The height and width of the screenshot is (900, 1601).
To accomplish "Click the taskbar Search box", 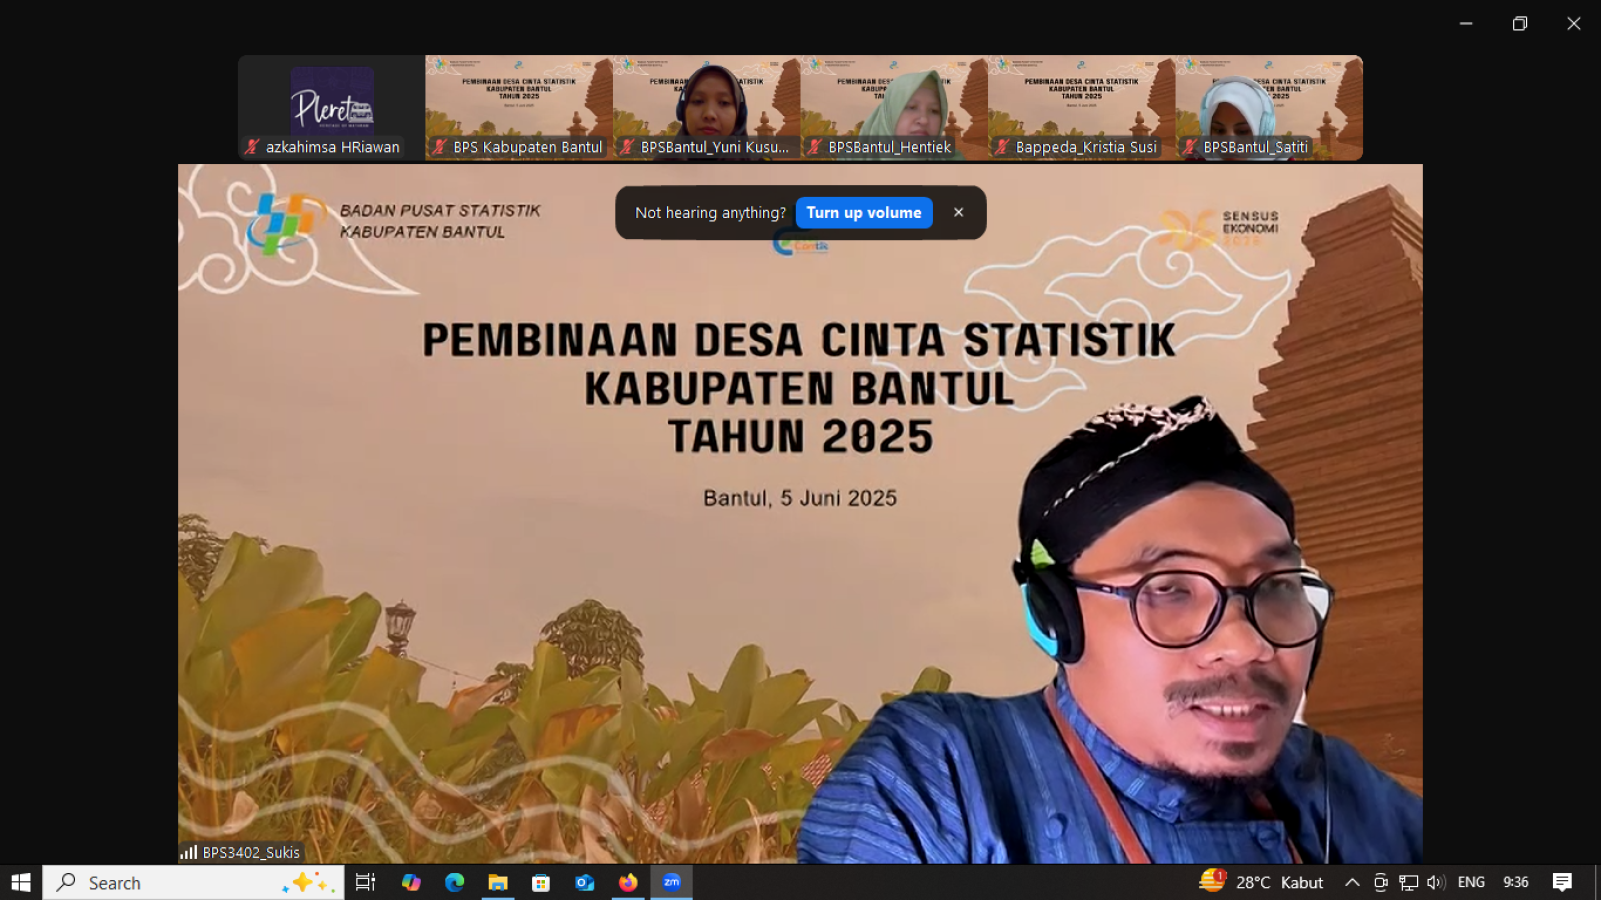I will [193, 882].
